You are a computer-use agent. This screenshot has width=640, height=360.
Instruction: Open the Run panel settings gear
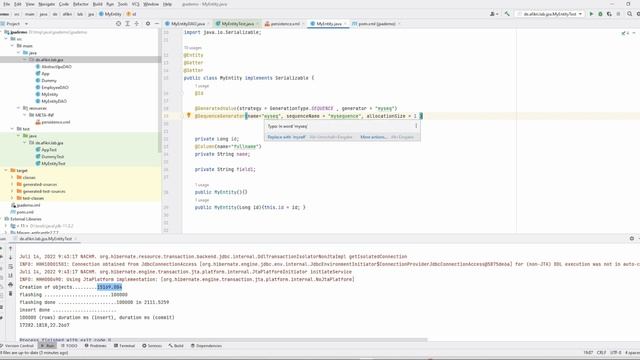[x=631, y=238]
